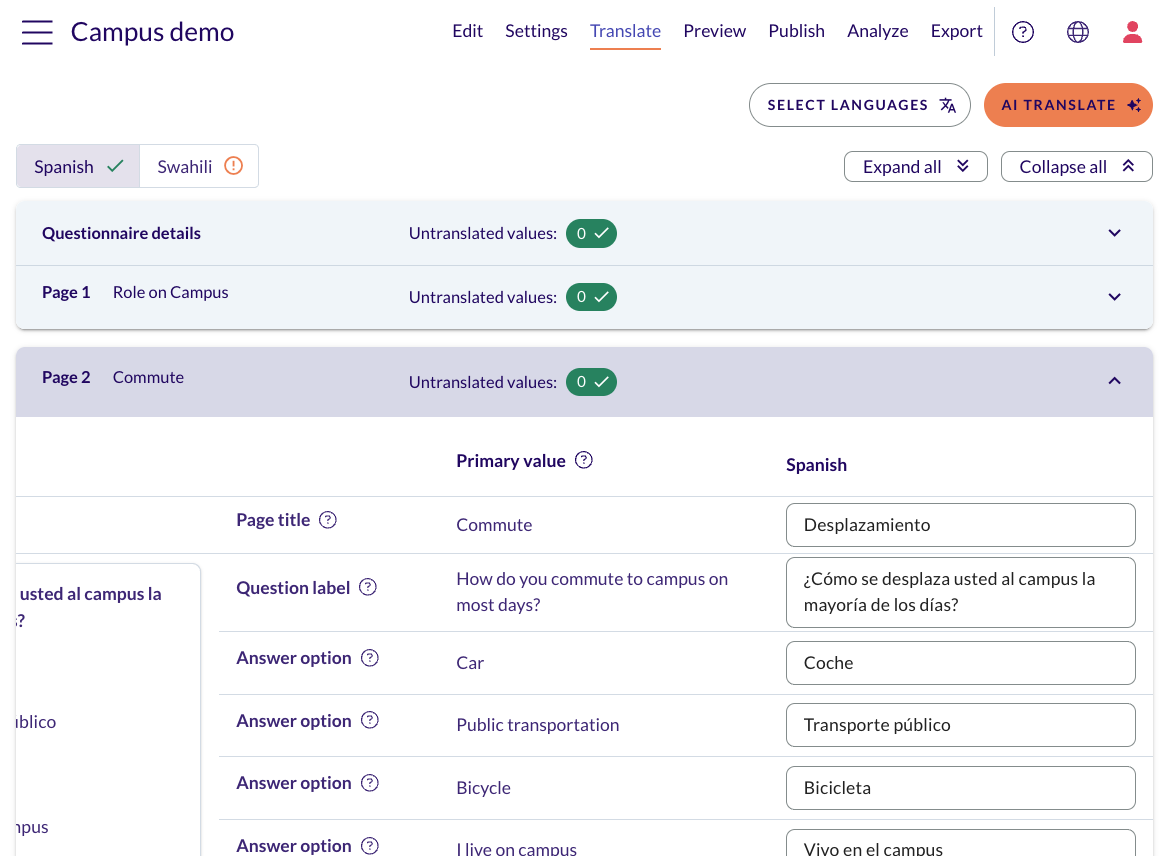Screen dimensions: 1169x856
Task: Select the Spanish language tab
Action: click(x=78, y=166)
